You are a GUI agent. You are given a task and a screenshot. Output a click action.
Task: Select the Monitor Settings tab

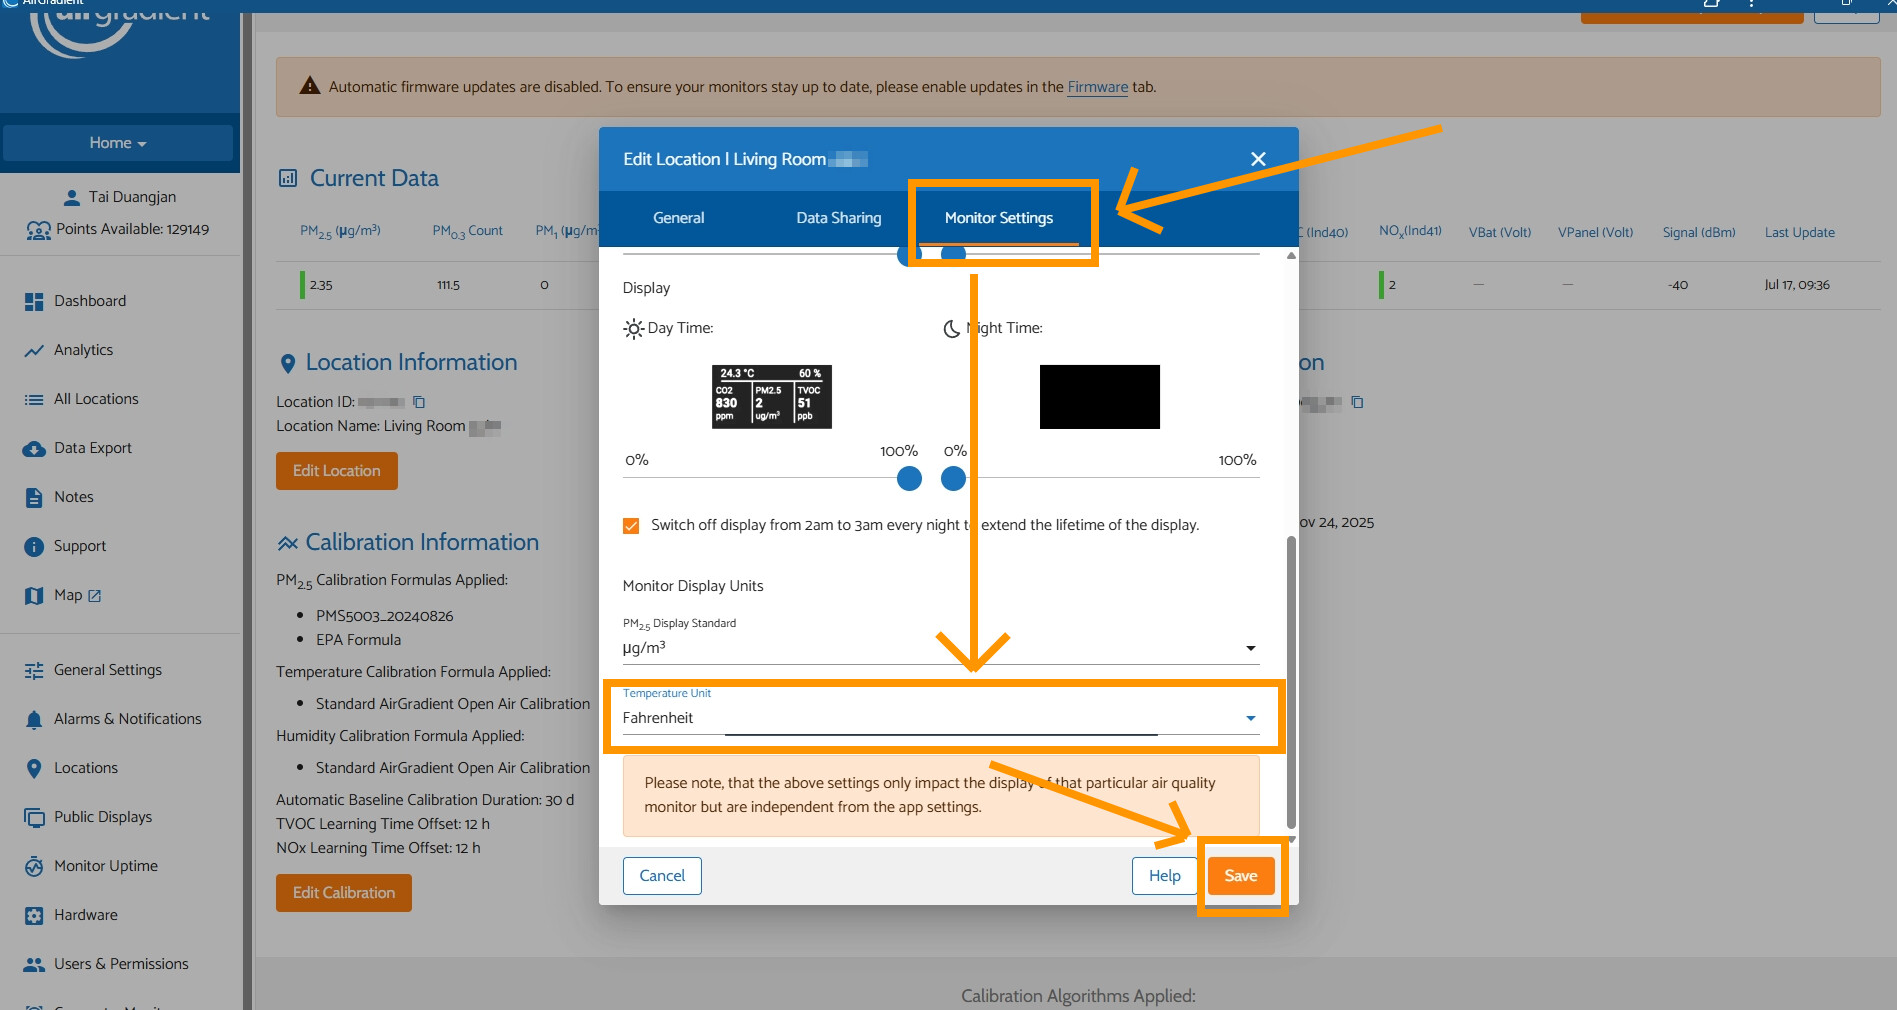[999, 218]
